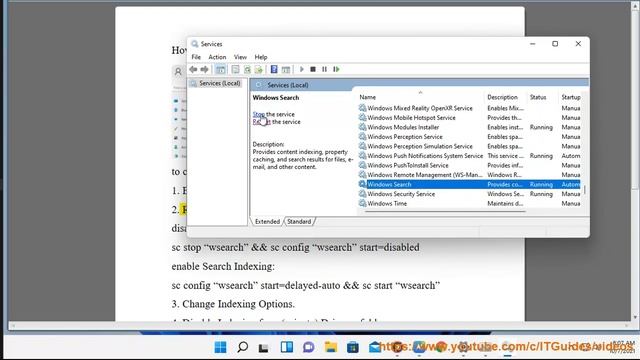Select Windows Mixed Reality OpenXR Service row
640x360 pixels.
click(469, 108)
